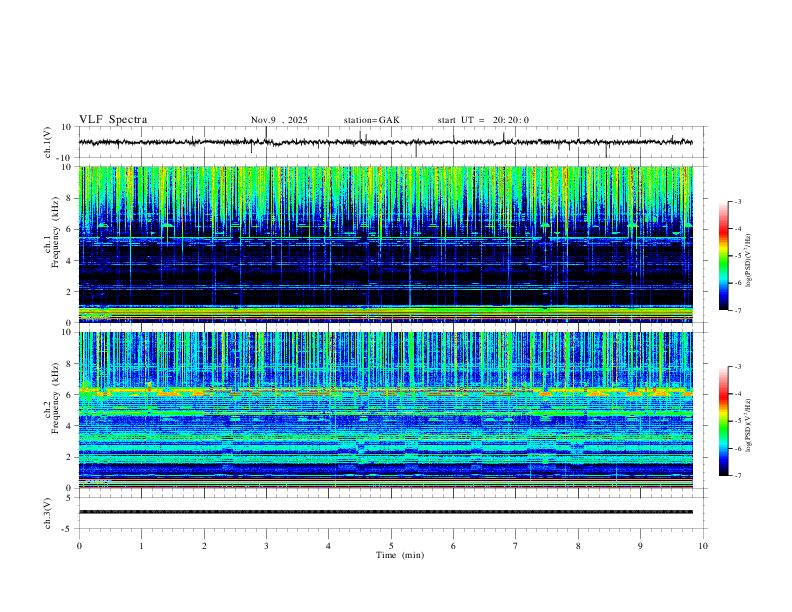Click the ch.1 waveform trace panel
Screen dimensions: 792x612
click(x=391, y=142)
